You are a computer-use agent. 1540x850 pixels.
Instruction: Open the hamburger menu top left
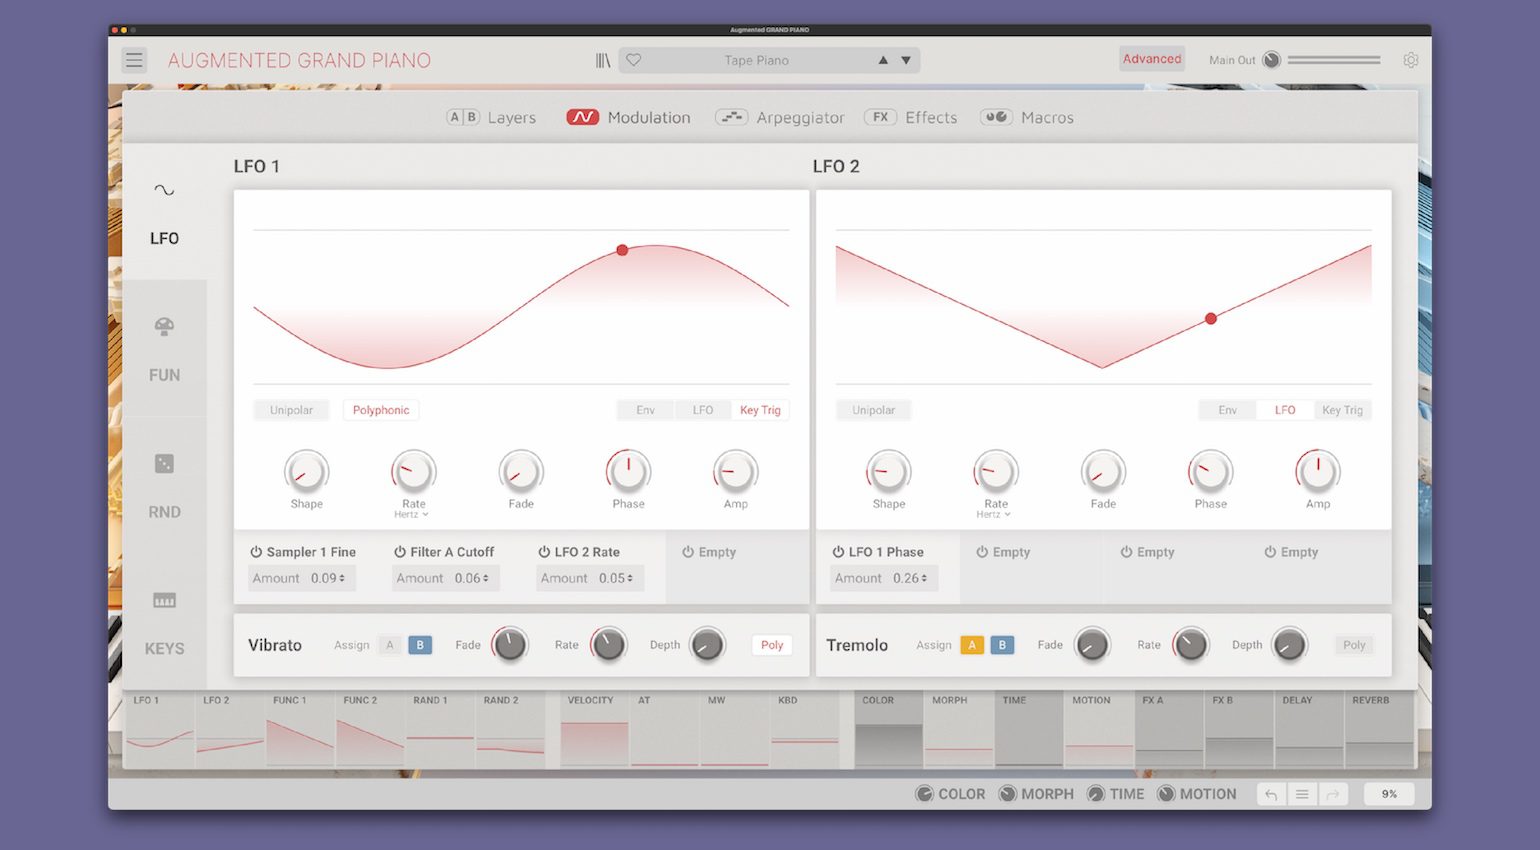tap(134, 59)
